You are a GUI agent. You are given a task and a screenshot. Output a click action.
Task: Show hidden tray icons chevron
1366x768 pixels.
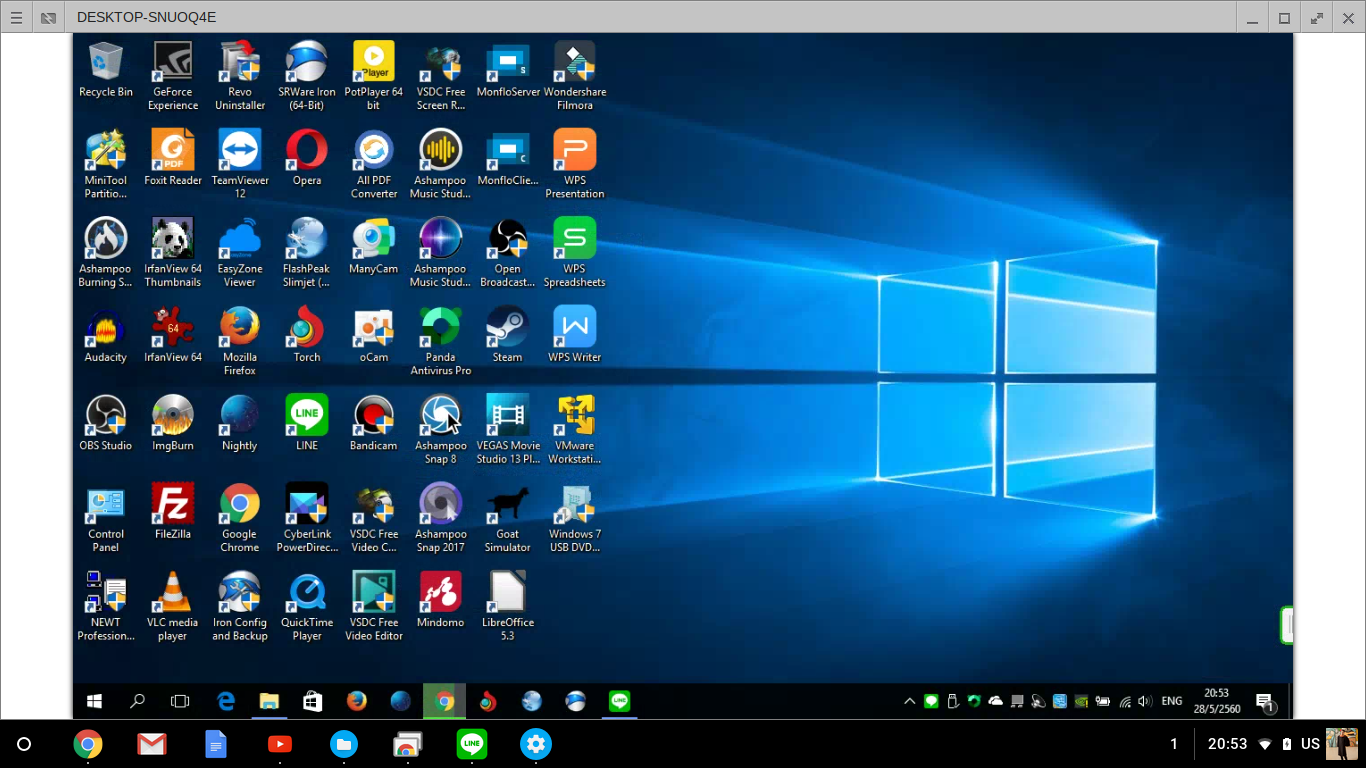click(x=909, y=702)
